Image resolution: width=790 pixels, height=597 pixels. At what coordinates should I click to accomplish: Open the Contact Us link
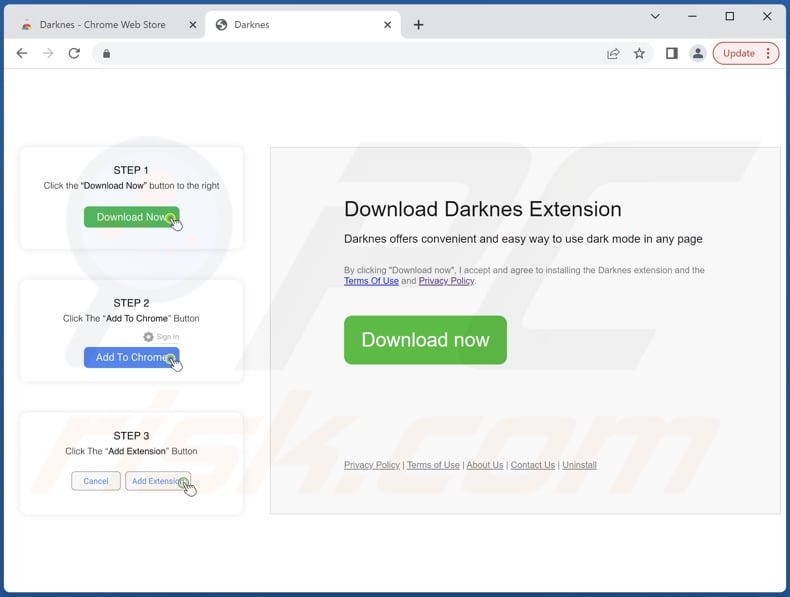click(x=533, y=465)
